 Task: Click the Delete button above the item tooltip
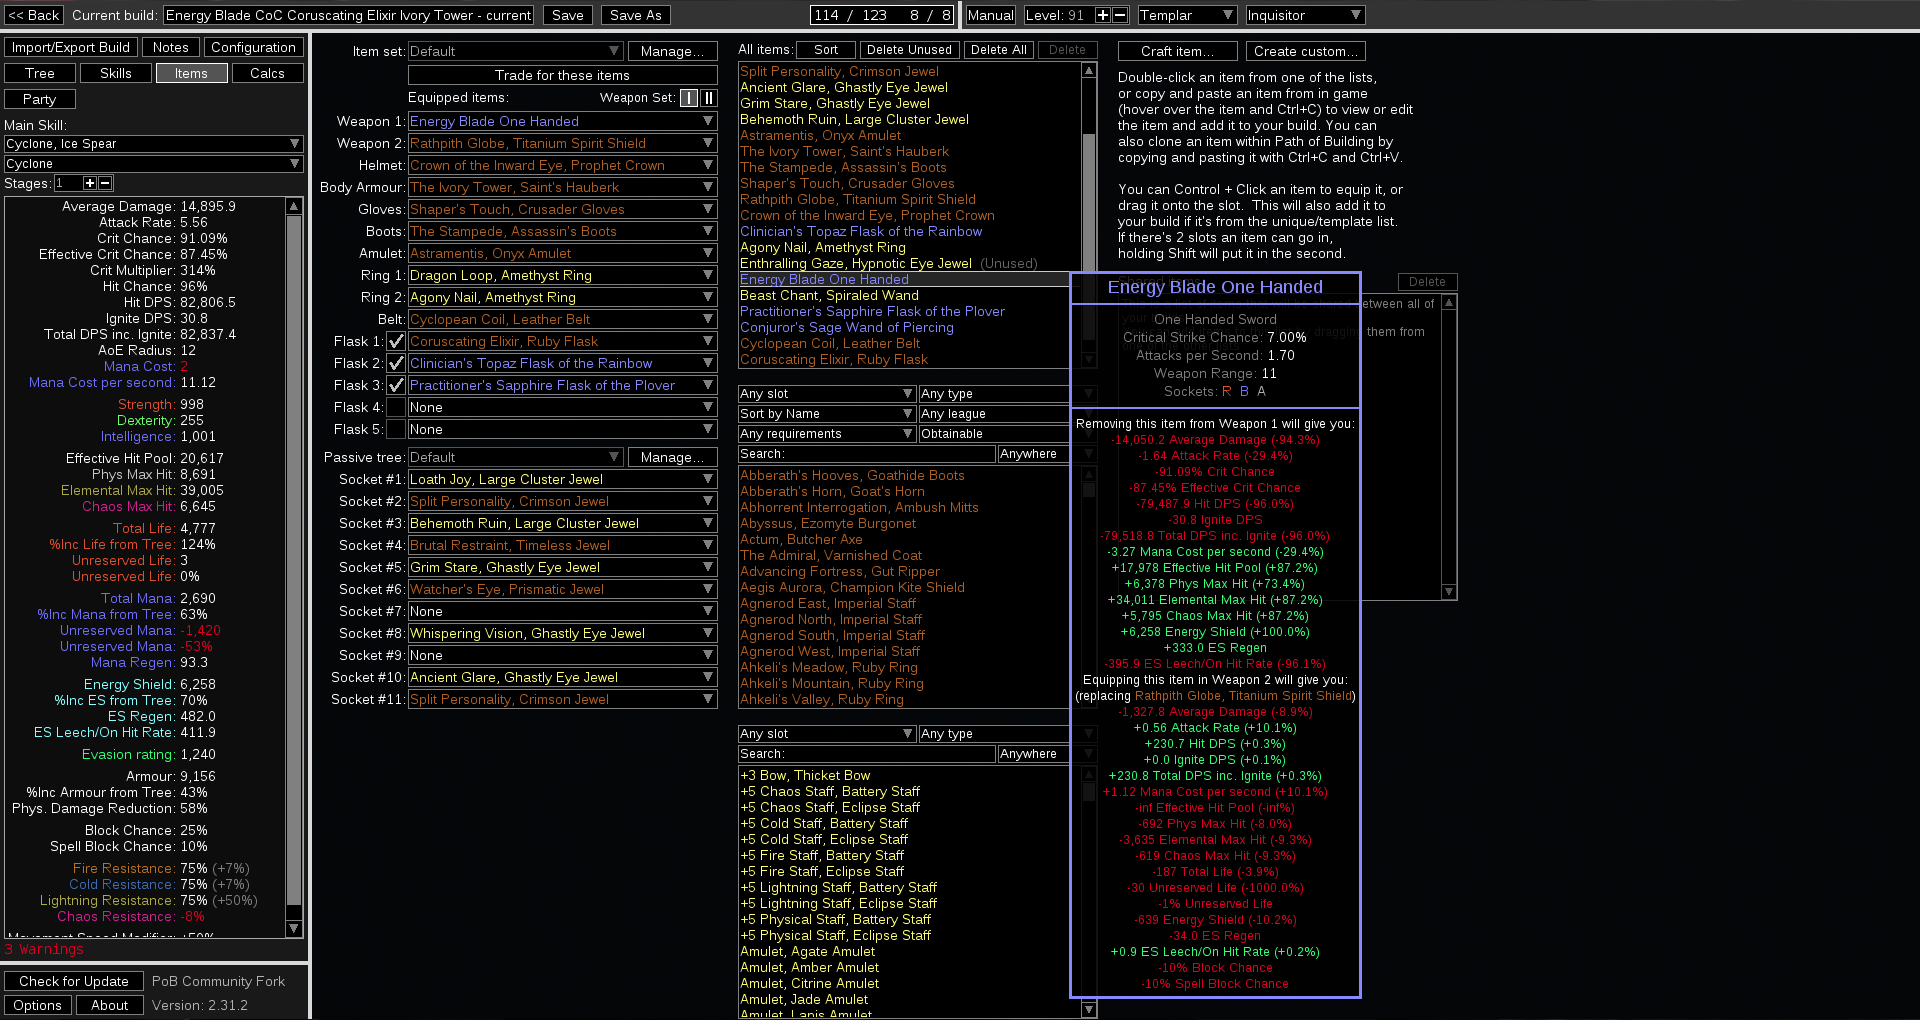tap(1427, 282)
